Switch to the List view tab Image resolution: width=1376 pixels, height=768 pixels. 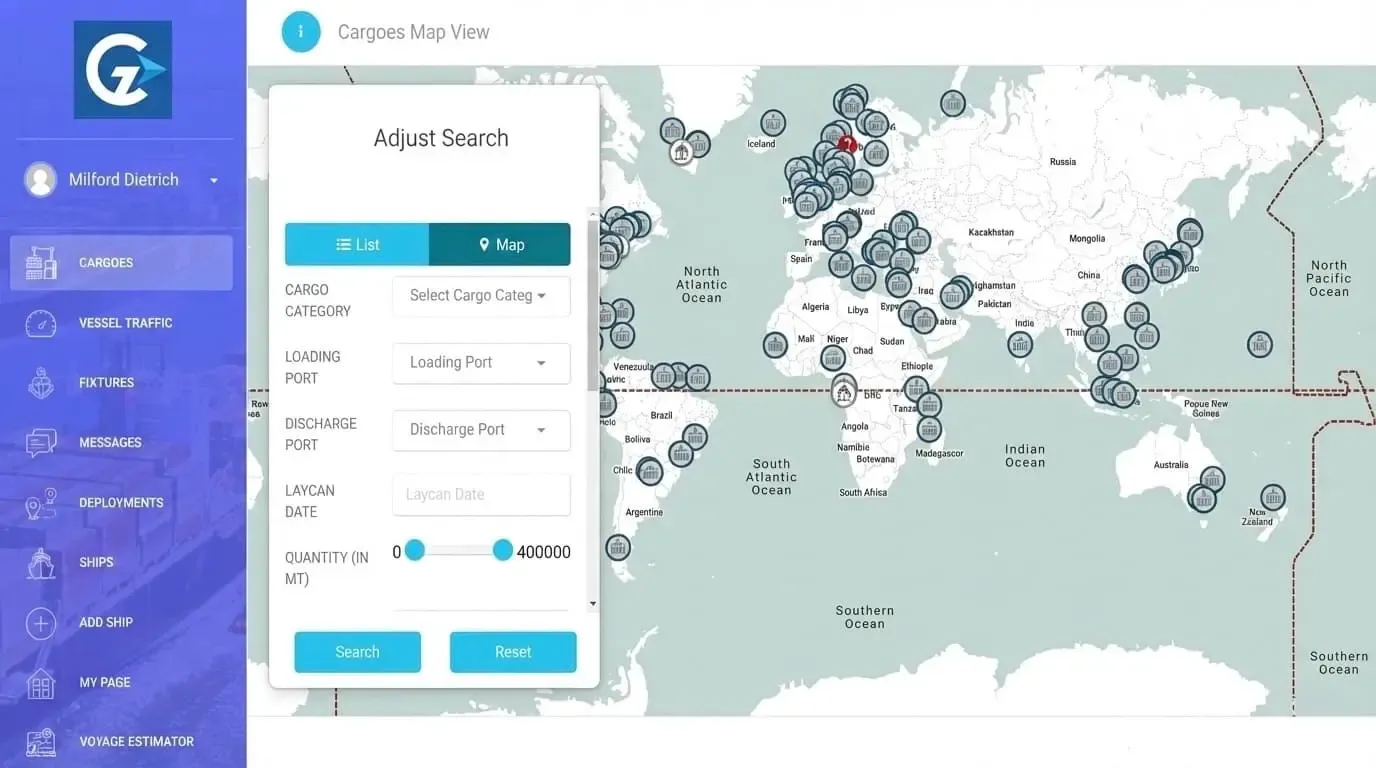click(357, 244)
